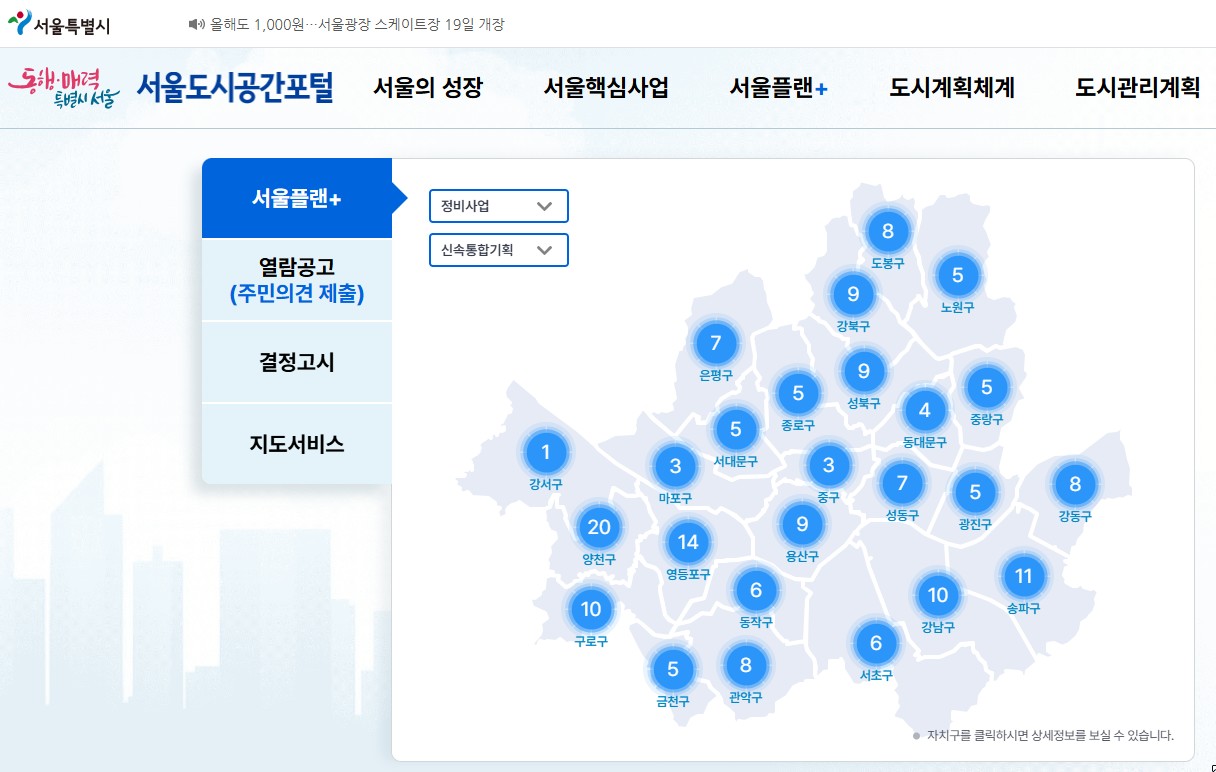Click the 강동구 marker showing 8
1216x772 pixels.
pos(1075,485)
